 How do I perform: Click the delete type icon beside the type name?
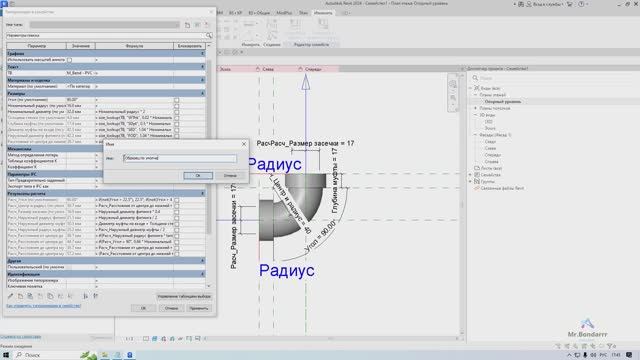207,25
